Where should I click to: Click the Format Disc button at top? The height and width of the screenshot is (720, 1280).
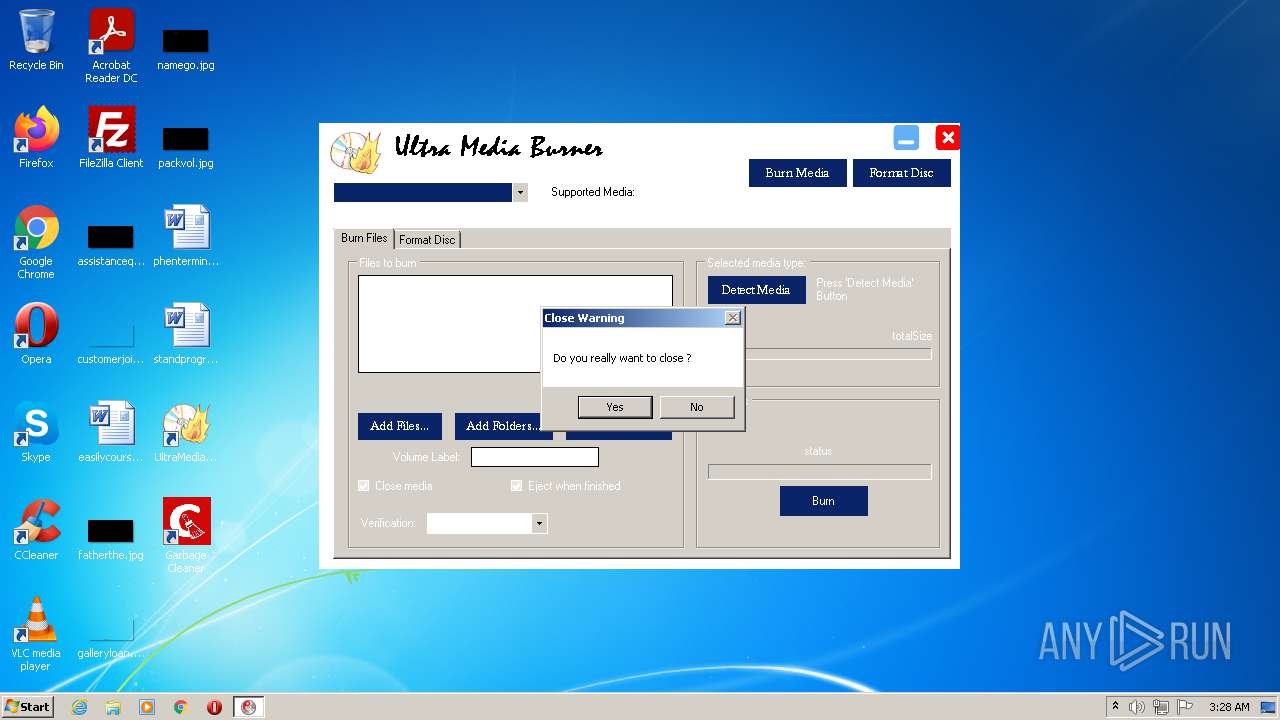point(901,173)
